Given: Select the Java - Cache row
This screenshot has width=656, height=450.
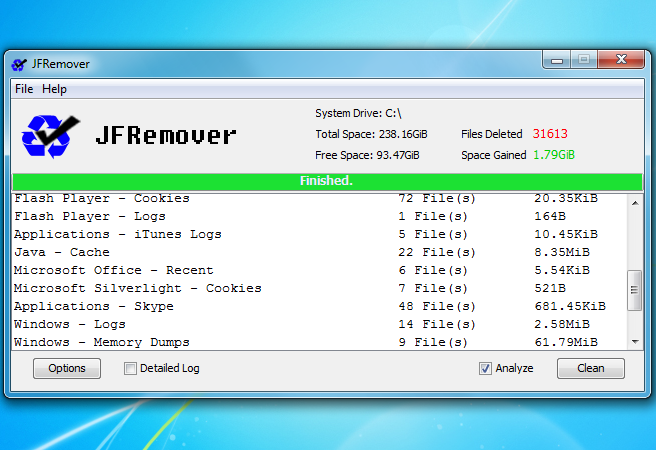Looking at the screenshot, I should coord(320,253).
